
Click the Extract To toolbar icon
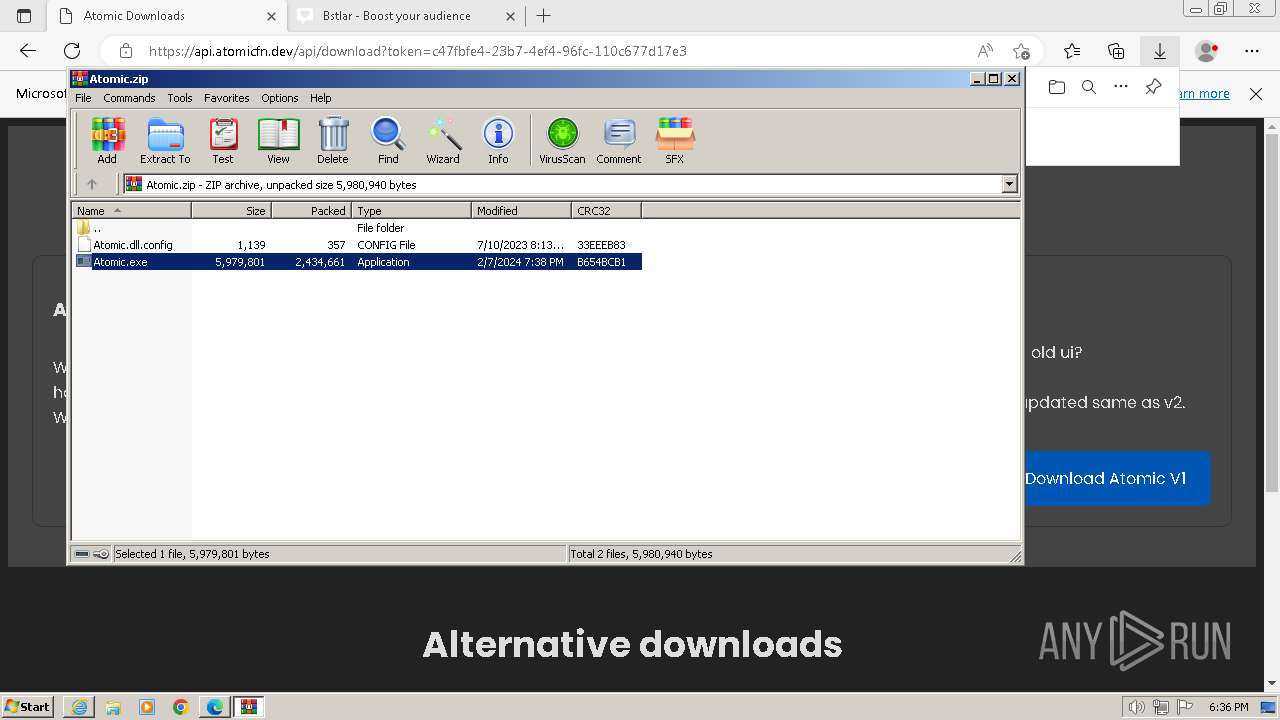165,140
